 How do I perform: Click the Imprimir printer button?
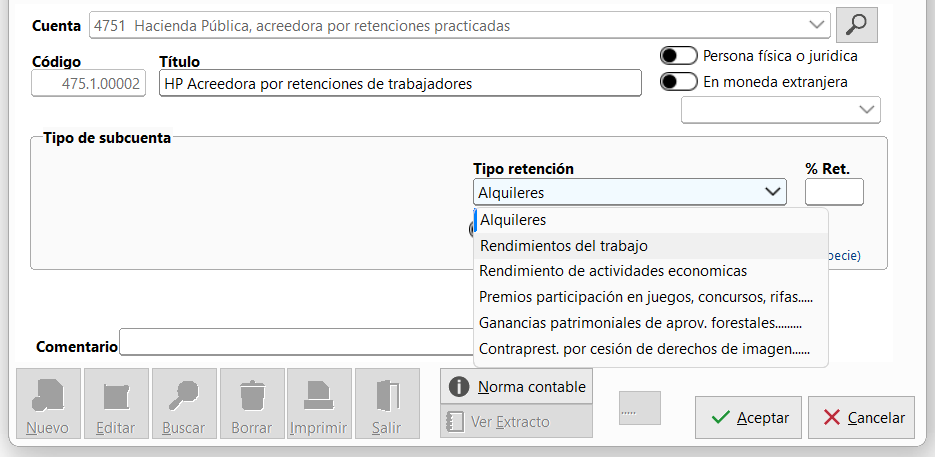318,404
